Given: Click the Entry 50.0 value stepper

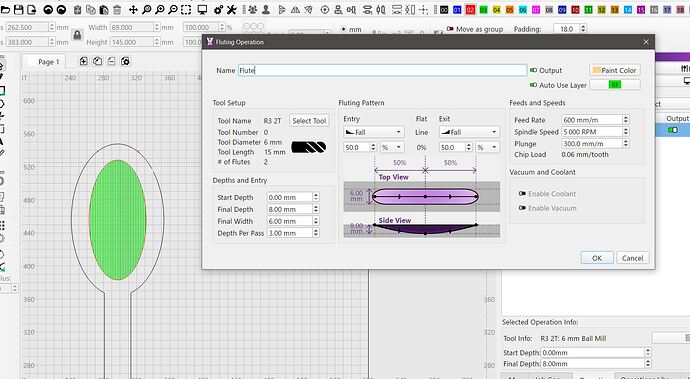Looking at the screenshot, I should point(373,147).
